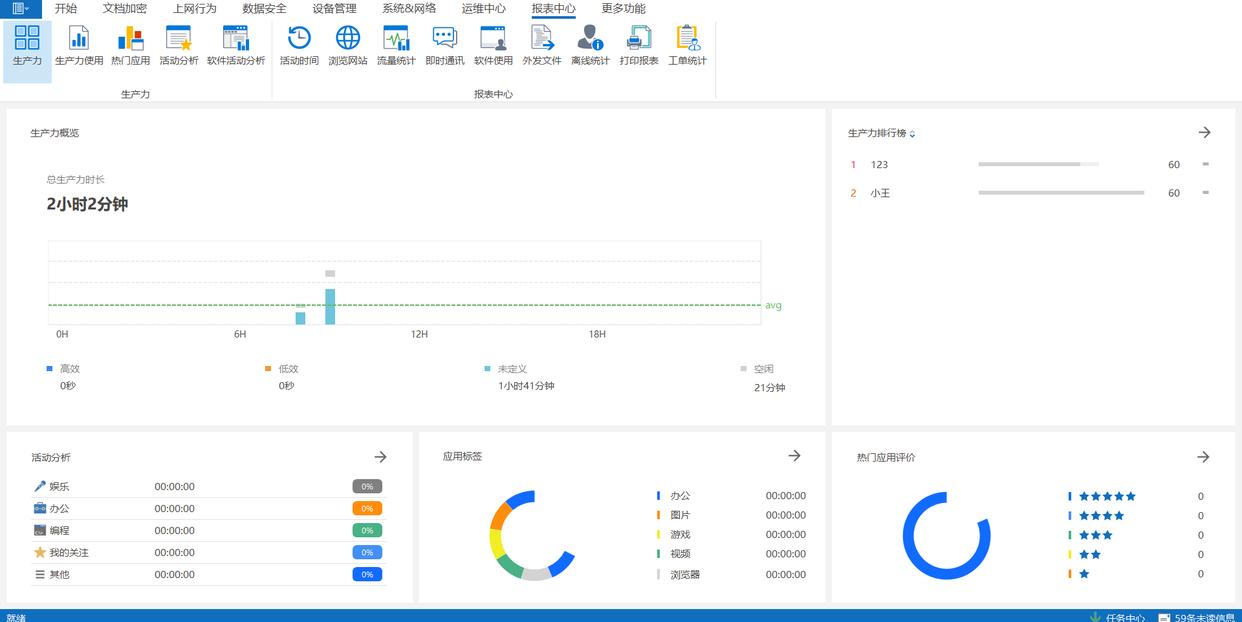Viewport: 1242px width, 622px height.
Task: Click the 小王 progress bar in ranking
Action: (1061, 193)
